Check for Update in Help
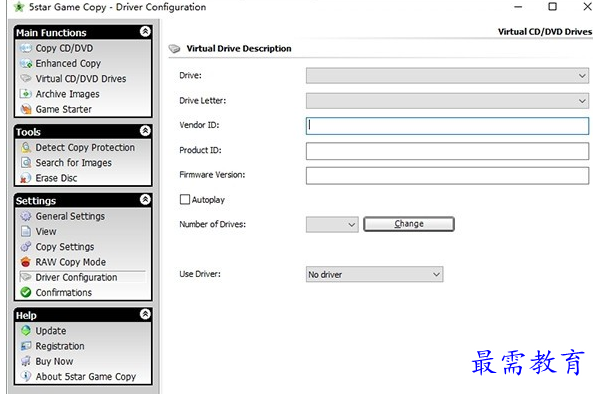This screenshot has height=394, width=593. pyautogui.click(x=51, y=330)
